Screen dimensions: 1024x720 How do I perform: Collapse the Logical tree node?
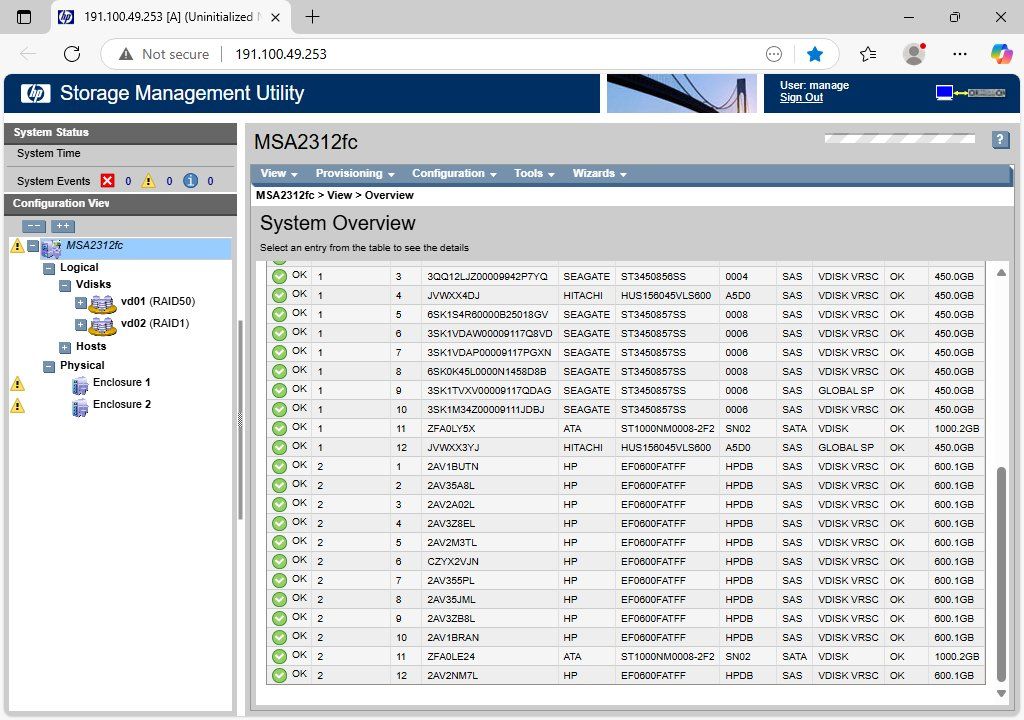pyautogui.click(x=49, y=269)
